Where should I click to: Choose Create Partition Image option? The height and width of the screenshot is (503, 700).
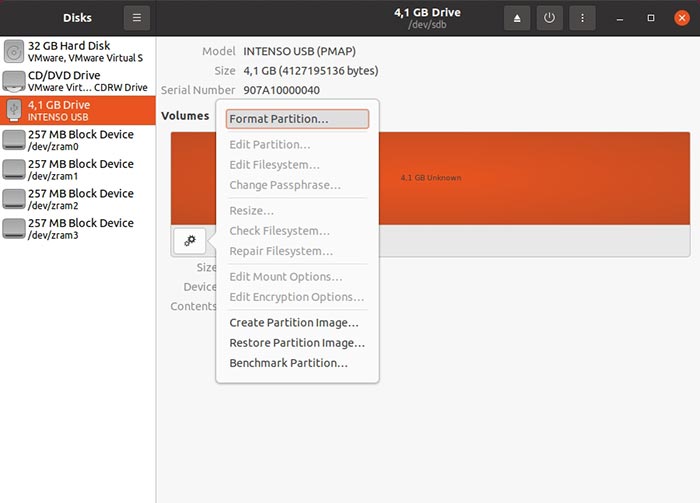(294, 323)
